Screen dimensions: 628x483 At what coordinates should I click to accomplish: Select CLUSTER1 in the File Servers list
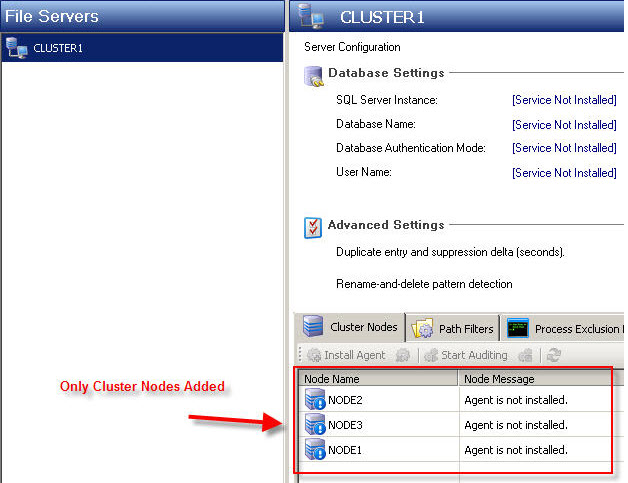[142, 48]
